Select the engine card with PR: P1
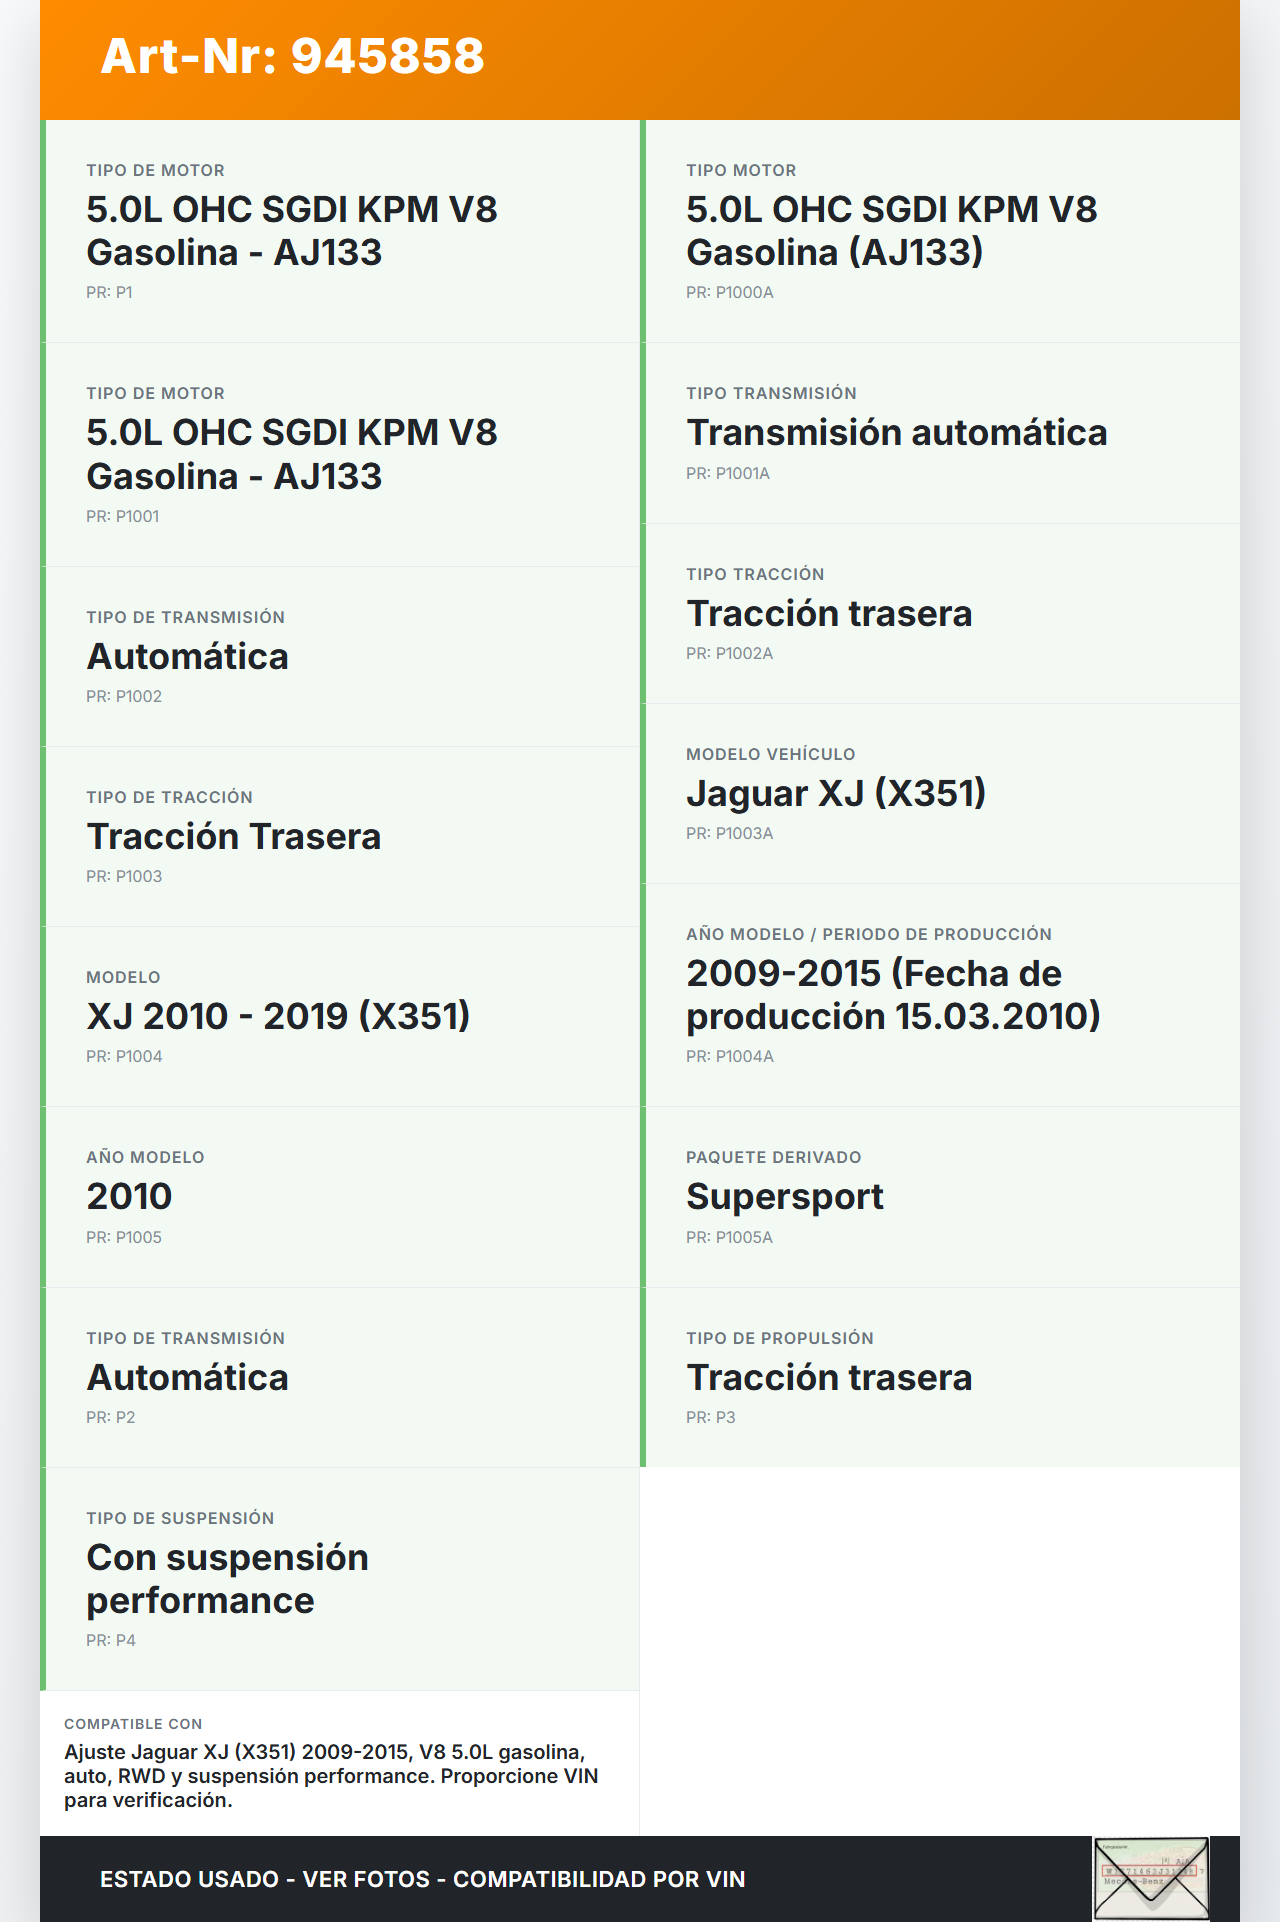The image size is (1280, 1923). click(340, 231)
